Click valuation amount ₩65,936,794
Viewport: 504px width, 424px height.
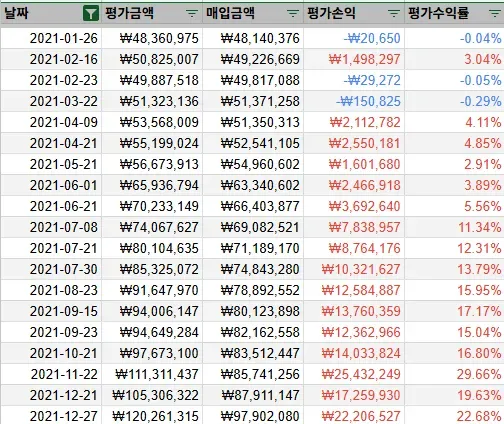[159, 185]
